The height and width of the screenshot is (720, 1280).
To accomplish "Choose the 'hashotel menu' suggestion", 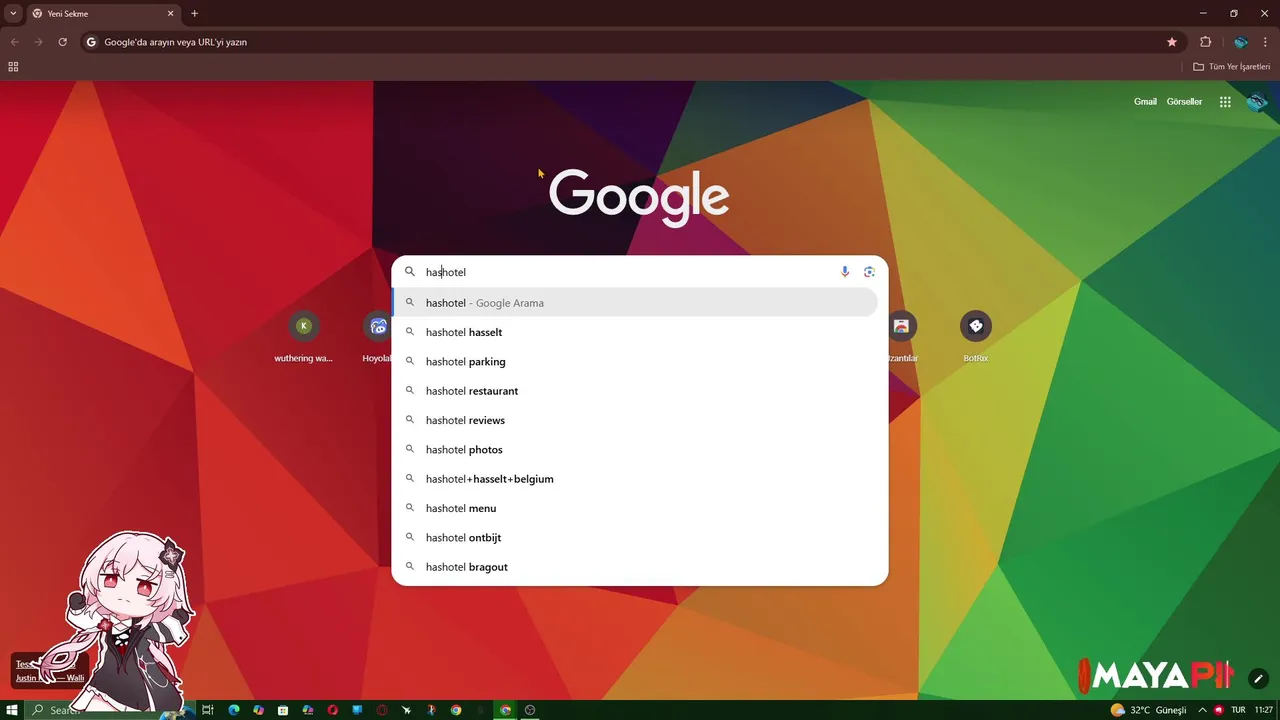I will pyautogui.click(x=635, y=508).
